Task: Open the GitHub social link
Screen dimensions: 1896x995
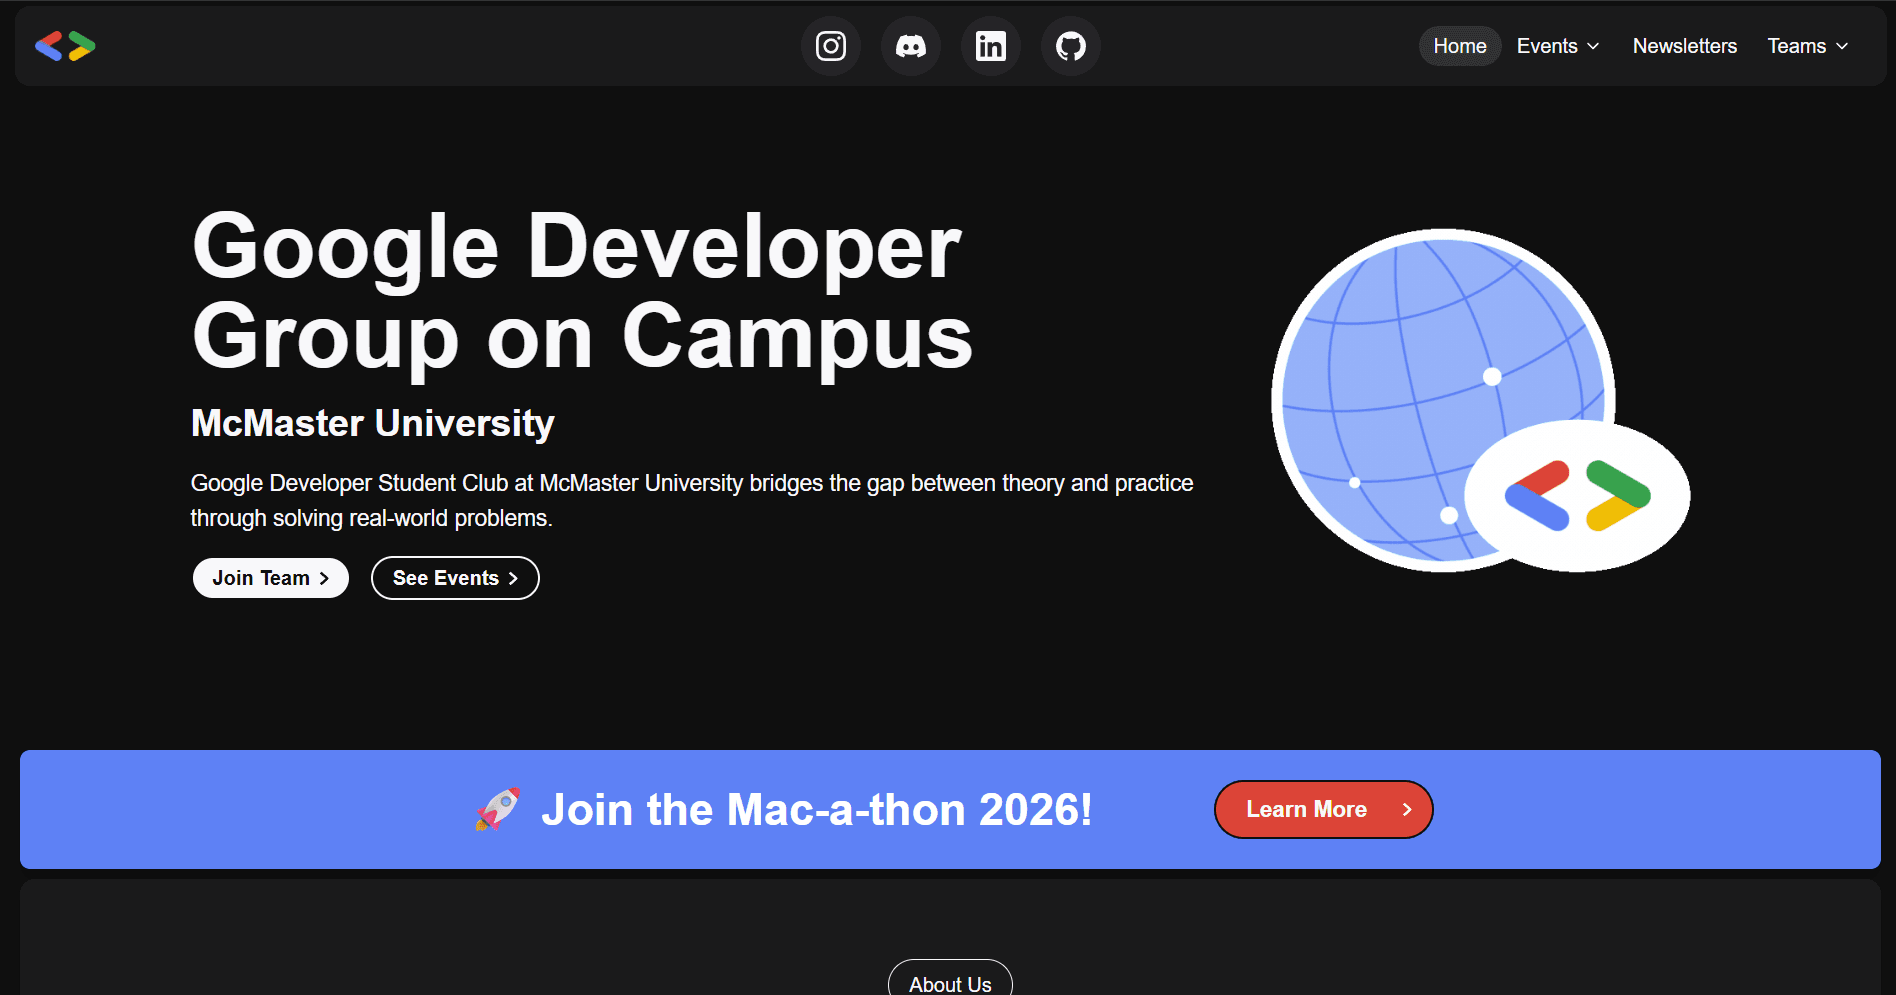Action: 1071,46
